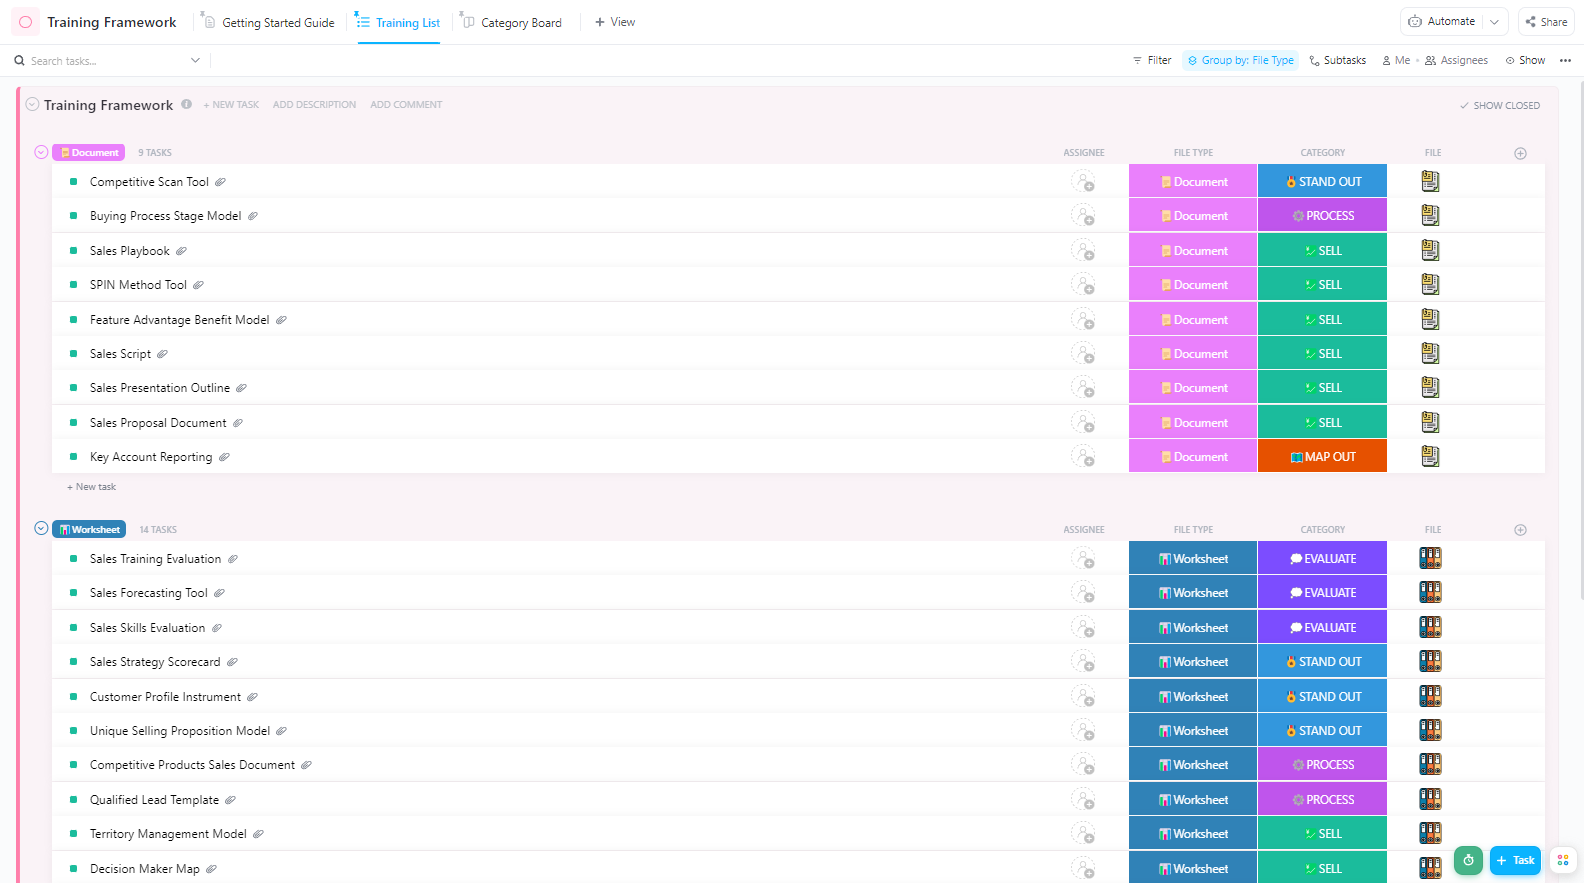Open the green timer button
The width and height of the screenshot is (1584, 883).
(x=1468, y=860)
